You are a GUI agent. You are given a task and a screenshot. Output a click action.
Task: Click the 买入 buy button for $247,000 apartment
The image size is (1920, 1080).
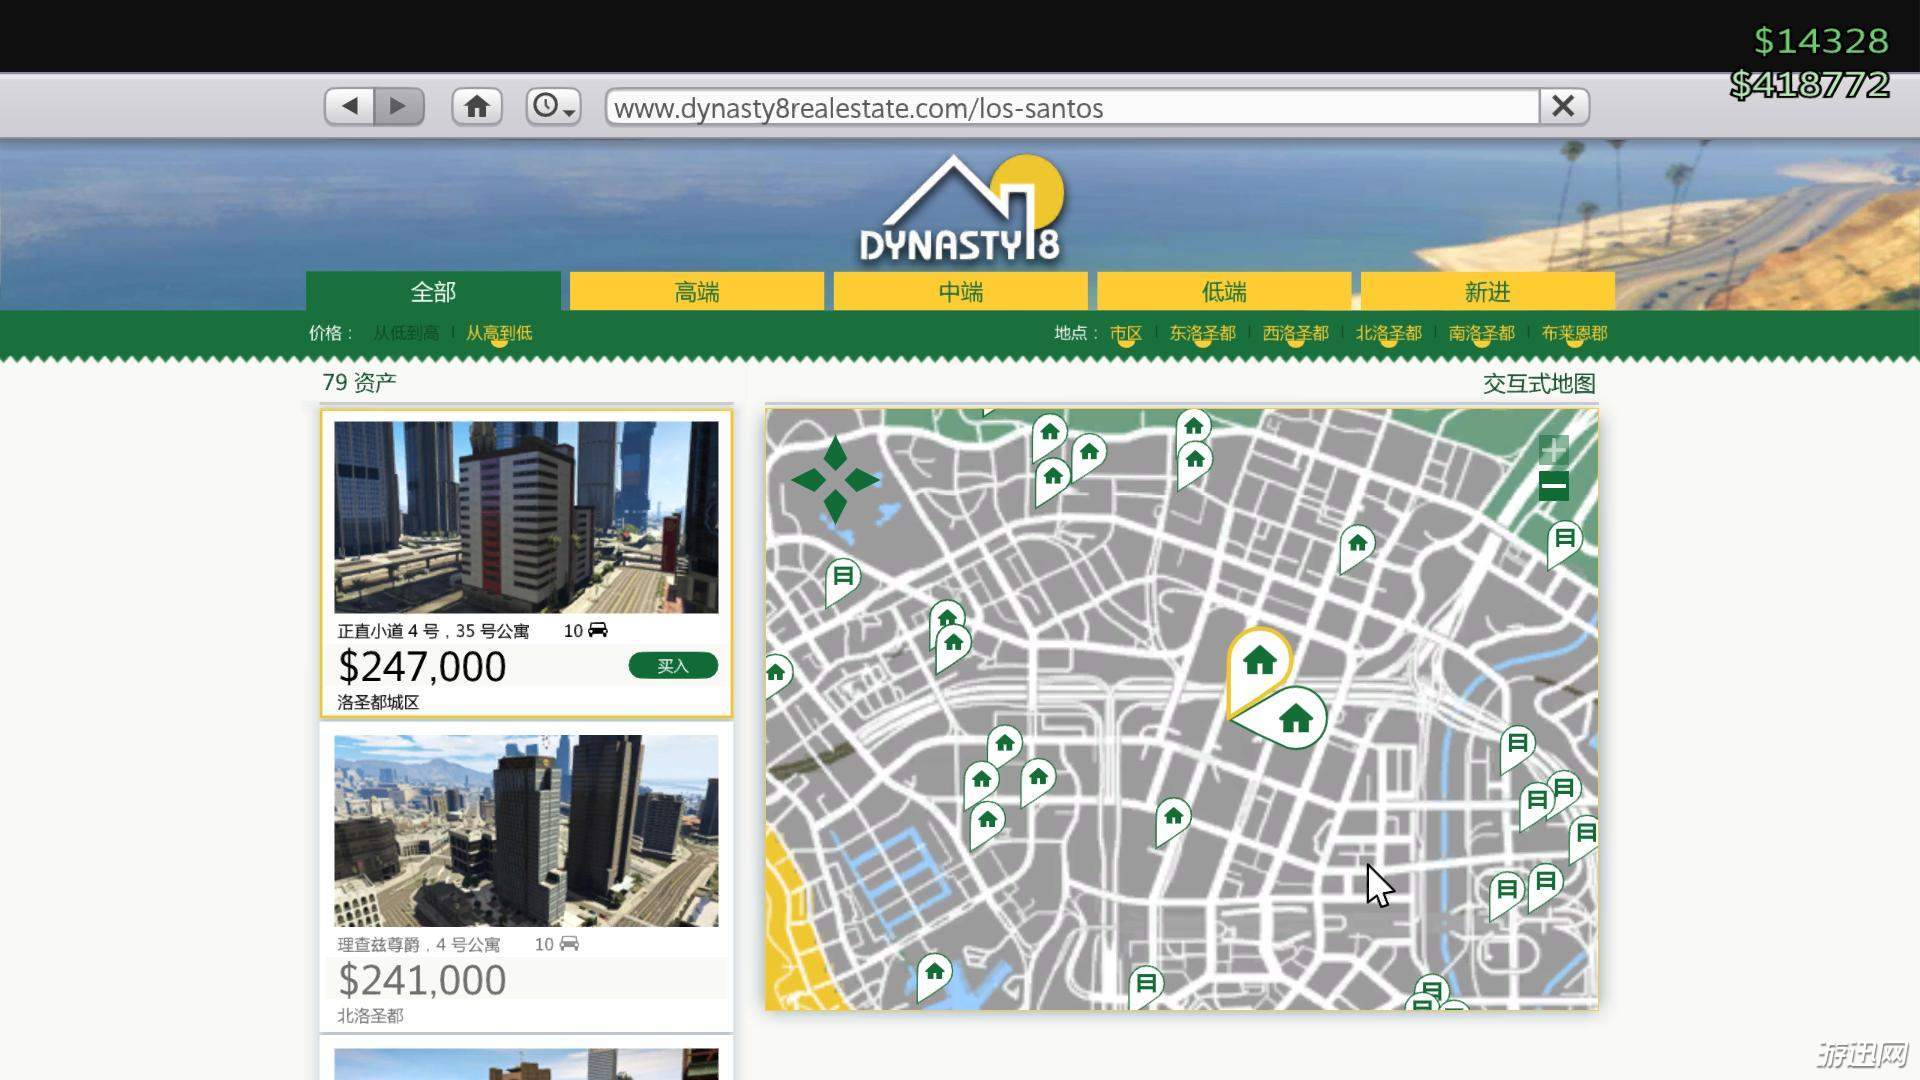[673, 666]
